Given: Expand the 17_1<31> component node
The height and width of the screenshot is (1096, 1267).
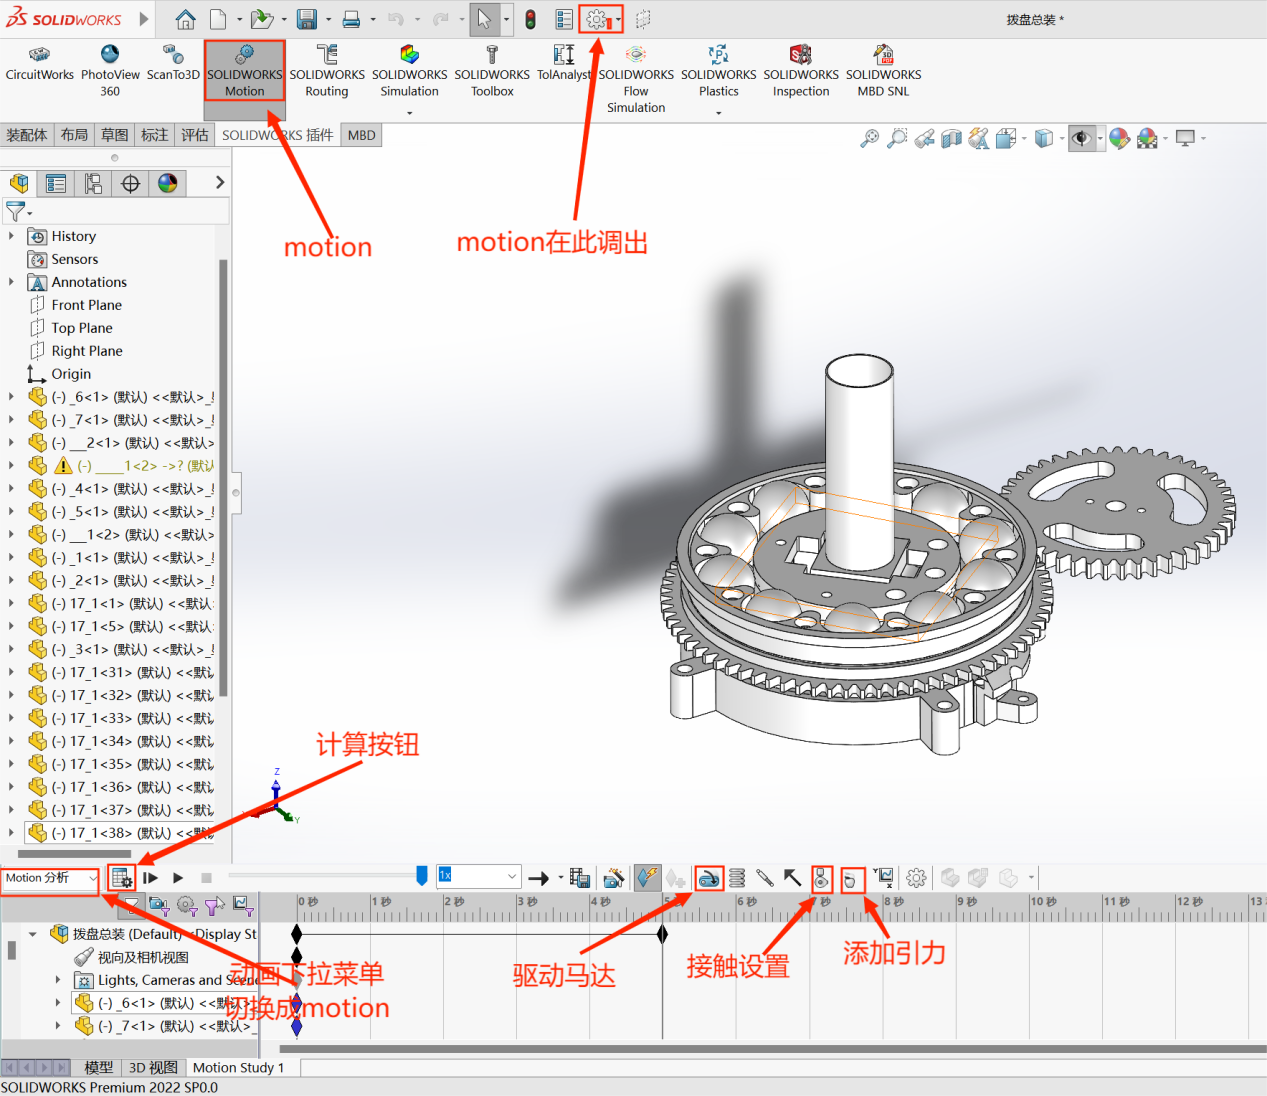Looking at the screenshot, I should 12,673.
